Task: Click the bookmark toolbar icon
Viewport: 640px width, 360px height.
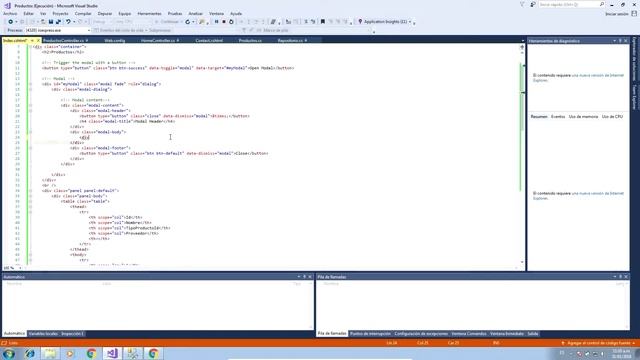Action: [x=322, y=22]
